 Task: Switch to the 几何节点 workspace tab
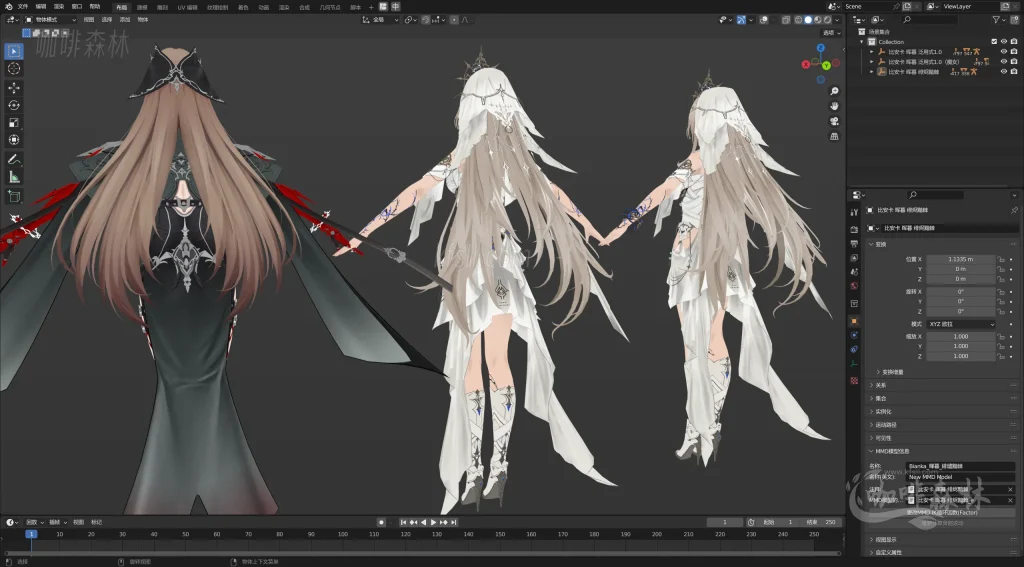tap(330, 7)
